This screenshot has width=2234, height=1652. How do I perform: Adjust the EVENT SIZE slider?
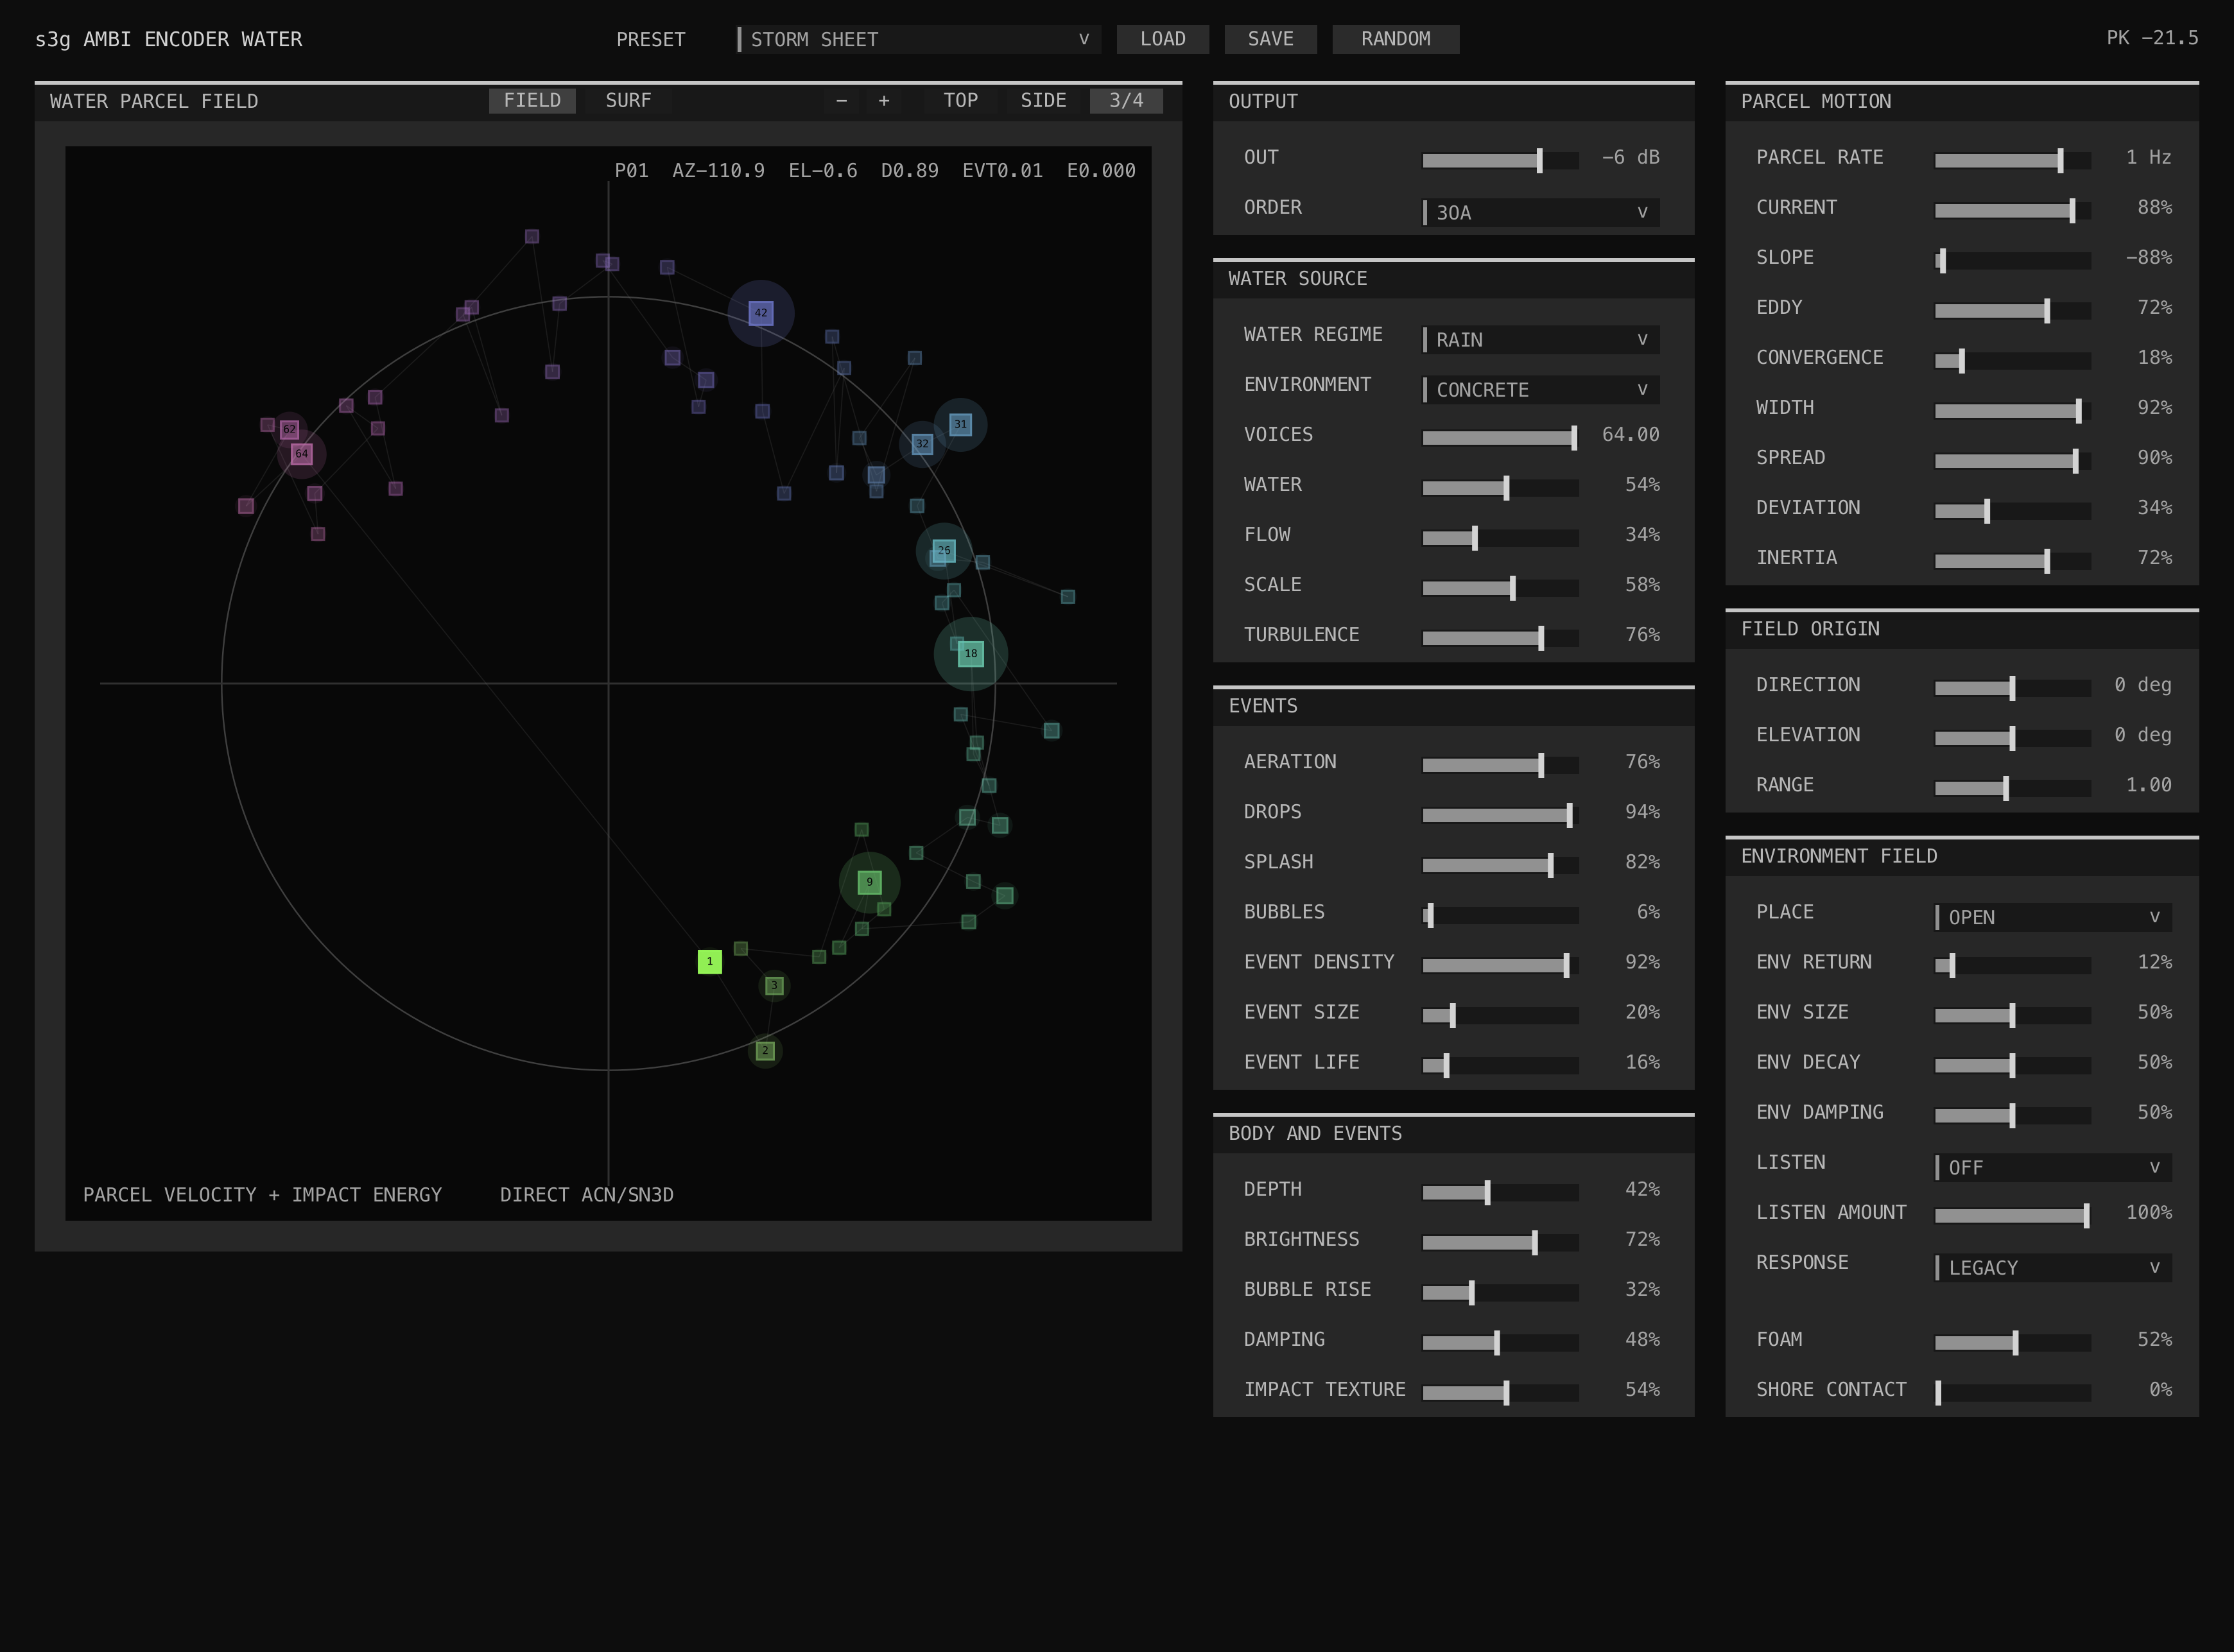tap(1501, 1014)
